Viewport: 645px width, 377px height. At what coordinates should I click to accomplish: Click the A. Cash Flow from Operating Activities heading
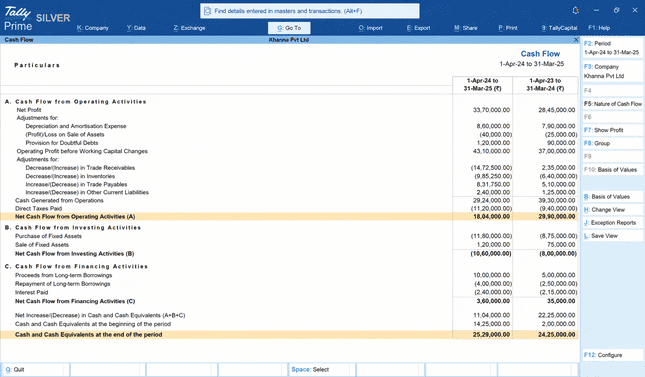76,102
